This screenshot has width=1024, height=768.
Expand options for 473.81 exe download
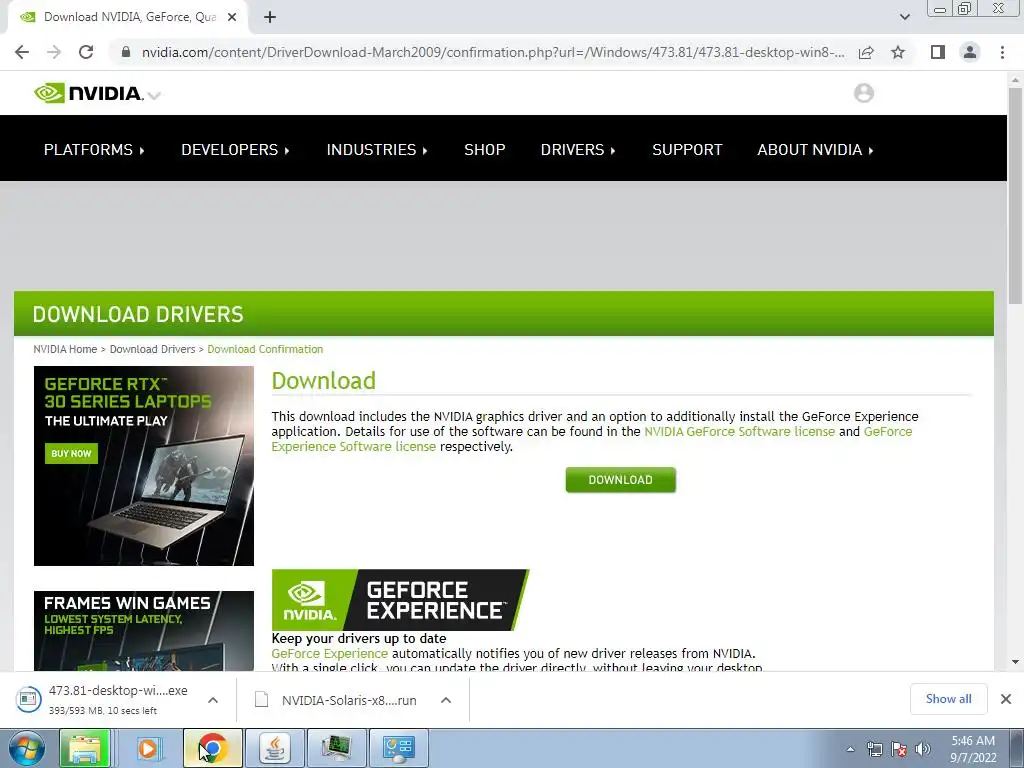click(x=213, y=700)
